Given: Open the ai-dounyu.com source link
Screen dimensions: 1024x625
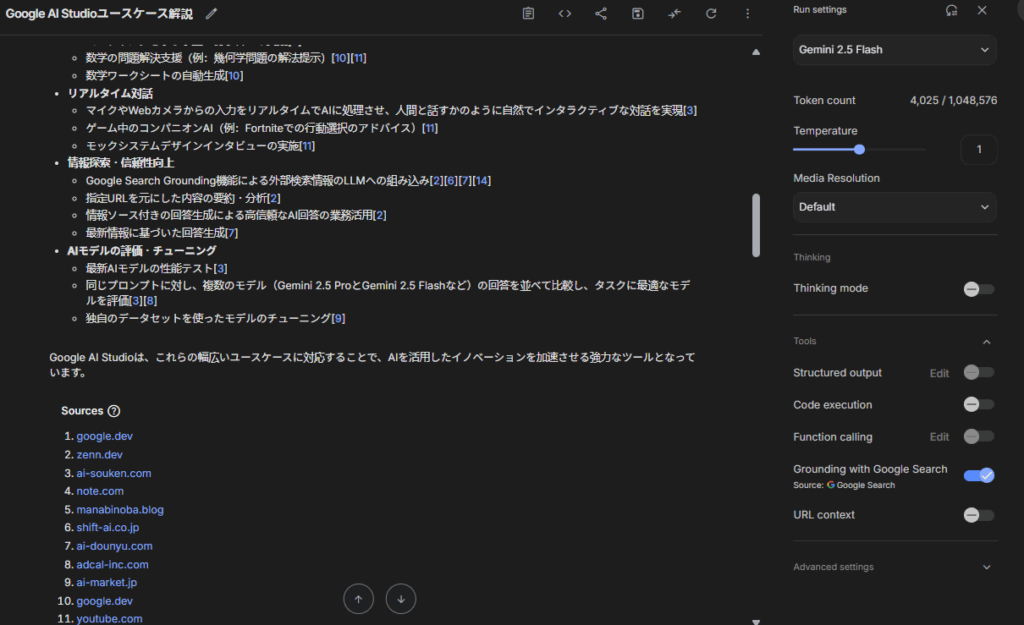Looking at the screenshot, I should [114, 546].
